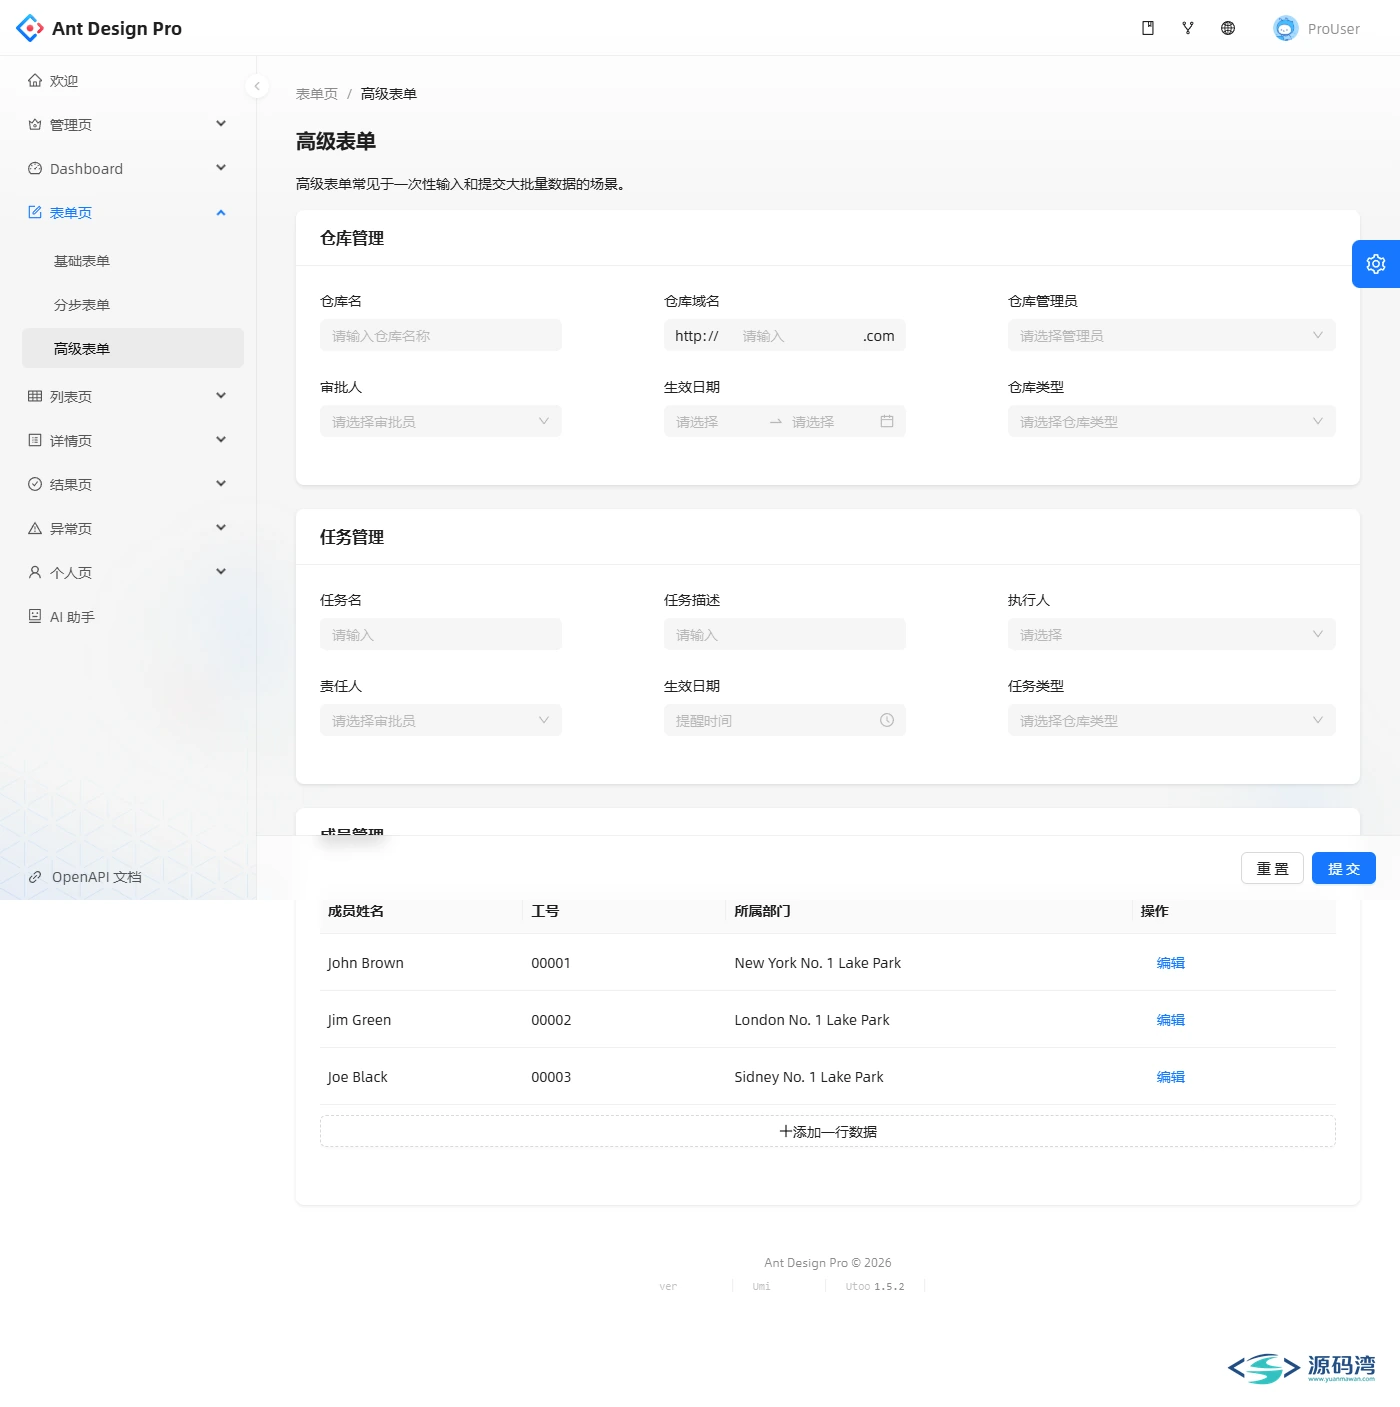1400x1407 pixels.
Task: Click the clock icon in 提醒时间 field
Action: coord(887,720)
